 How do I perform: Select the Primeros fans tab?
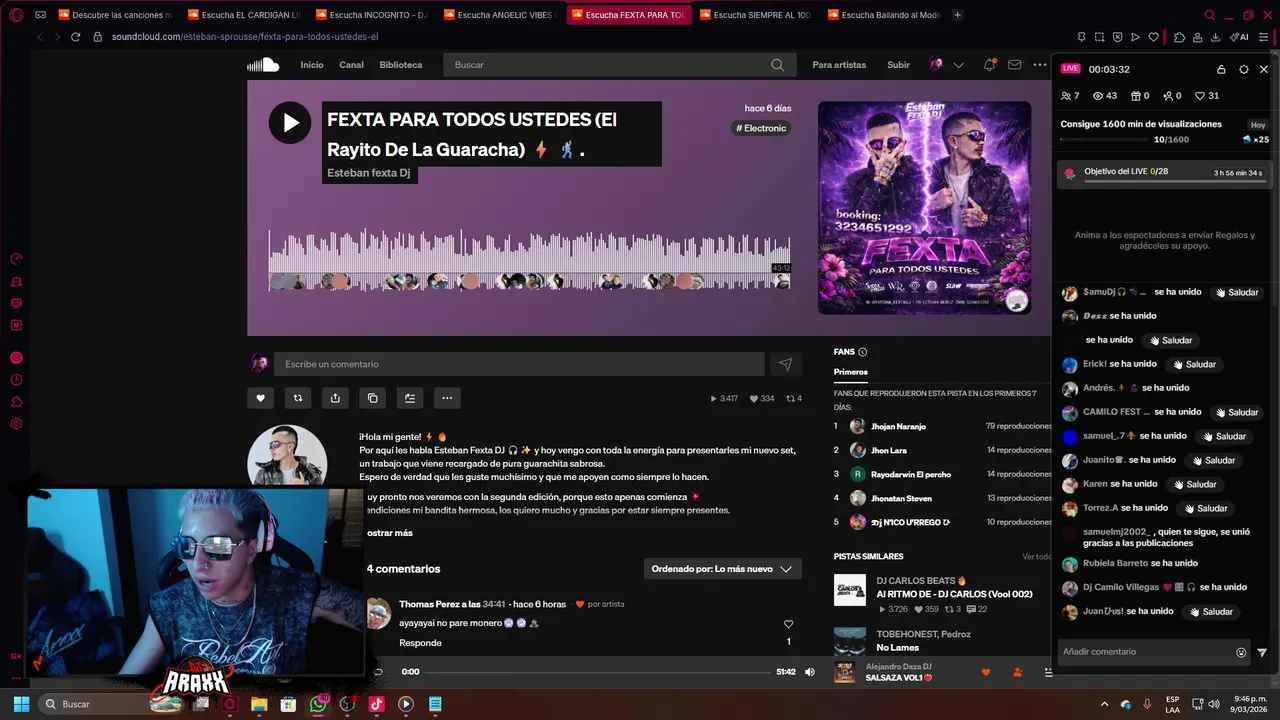point(851,372)
